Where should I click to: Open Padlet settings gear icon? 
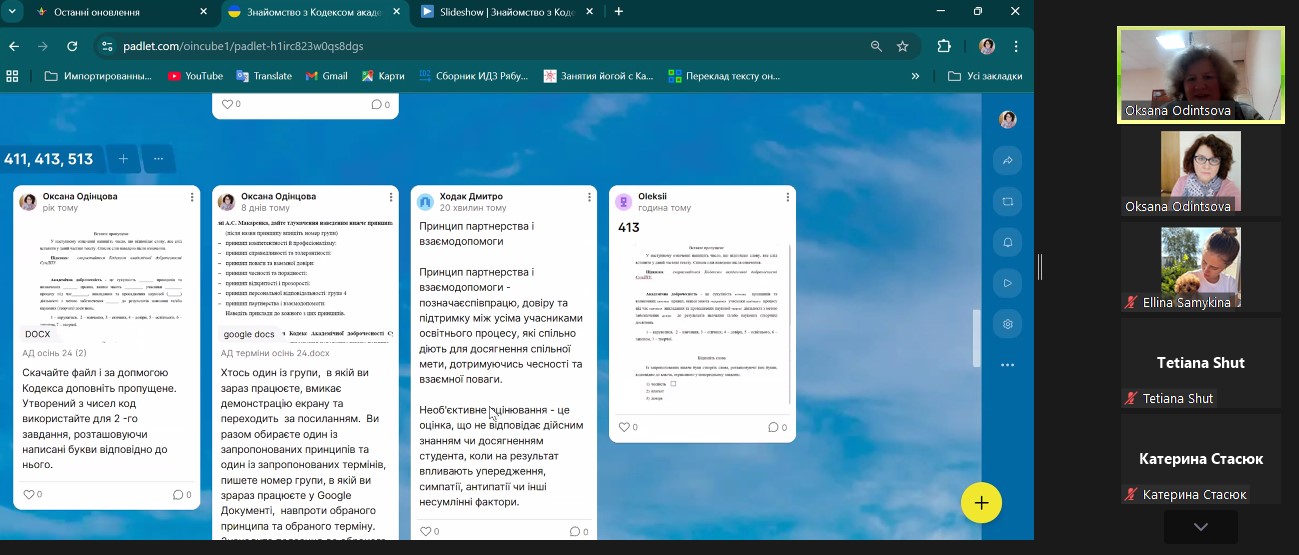tap(1007, 324)
